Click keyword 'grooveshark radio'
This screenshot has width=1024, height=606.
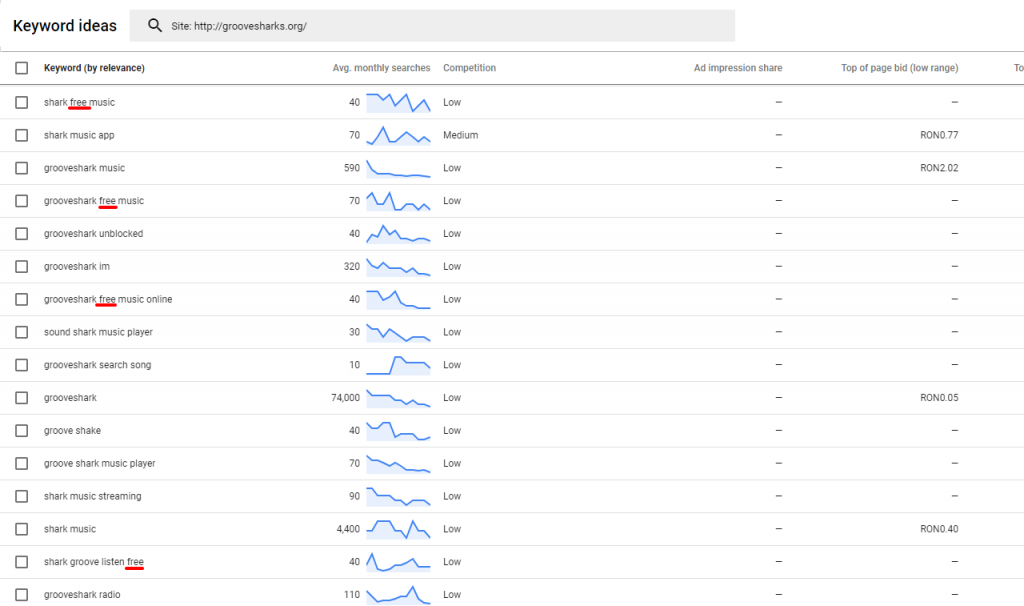[82, 594]
